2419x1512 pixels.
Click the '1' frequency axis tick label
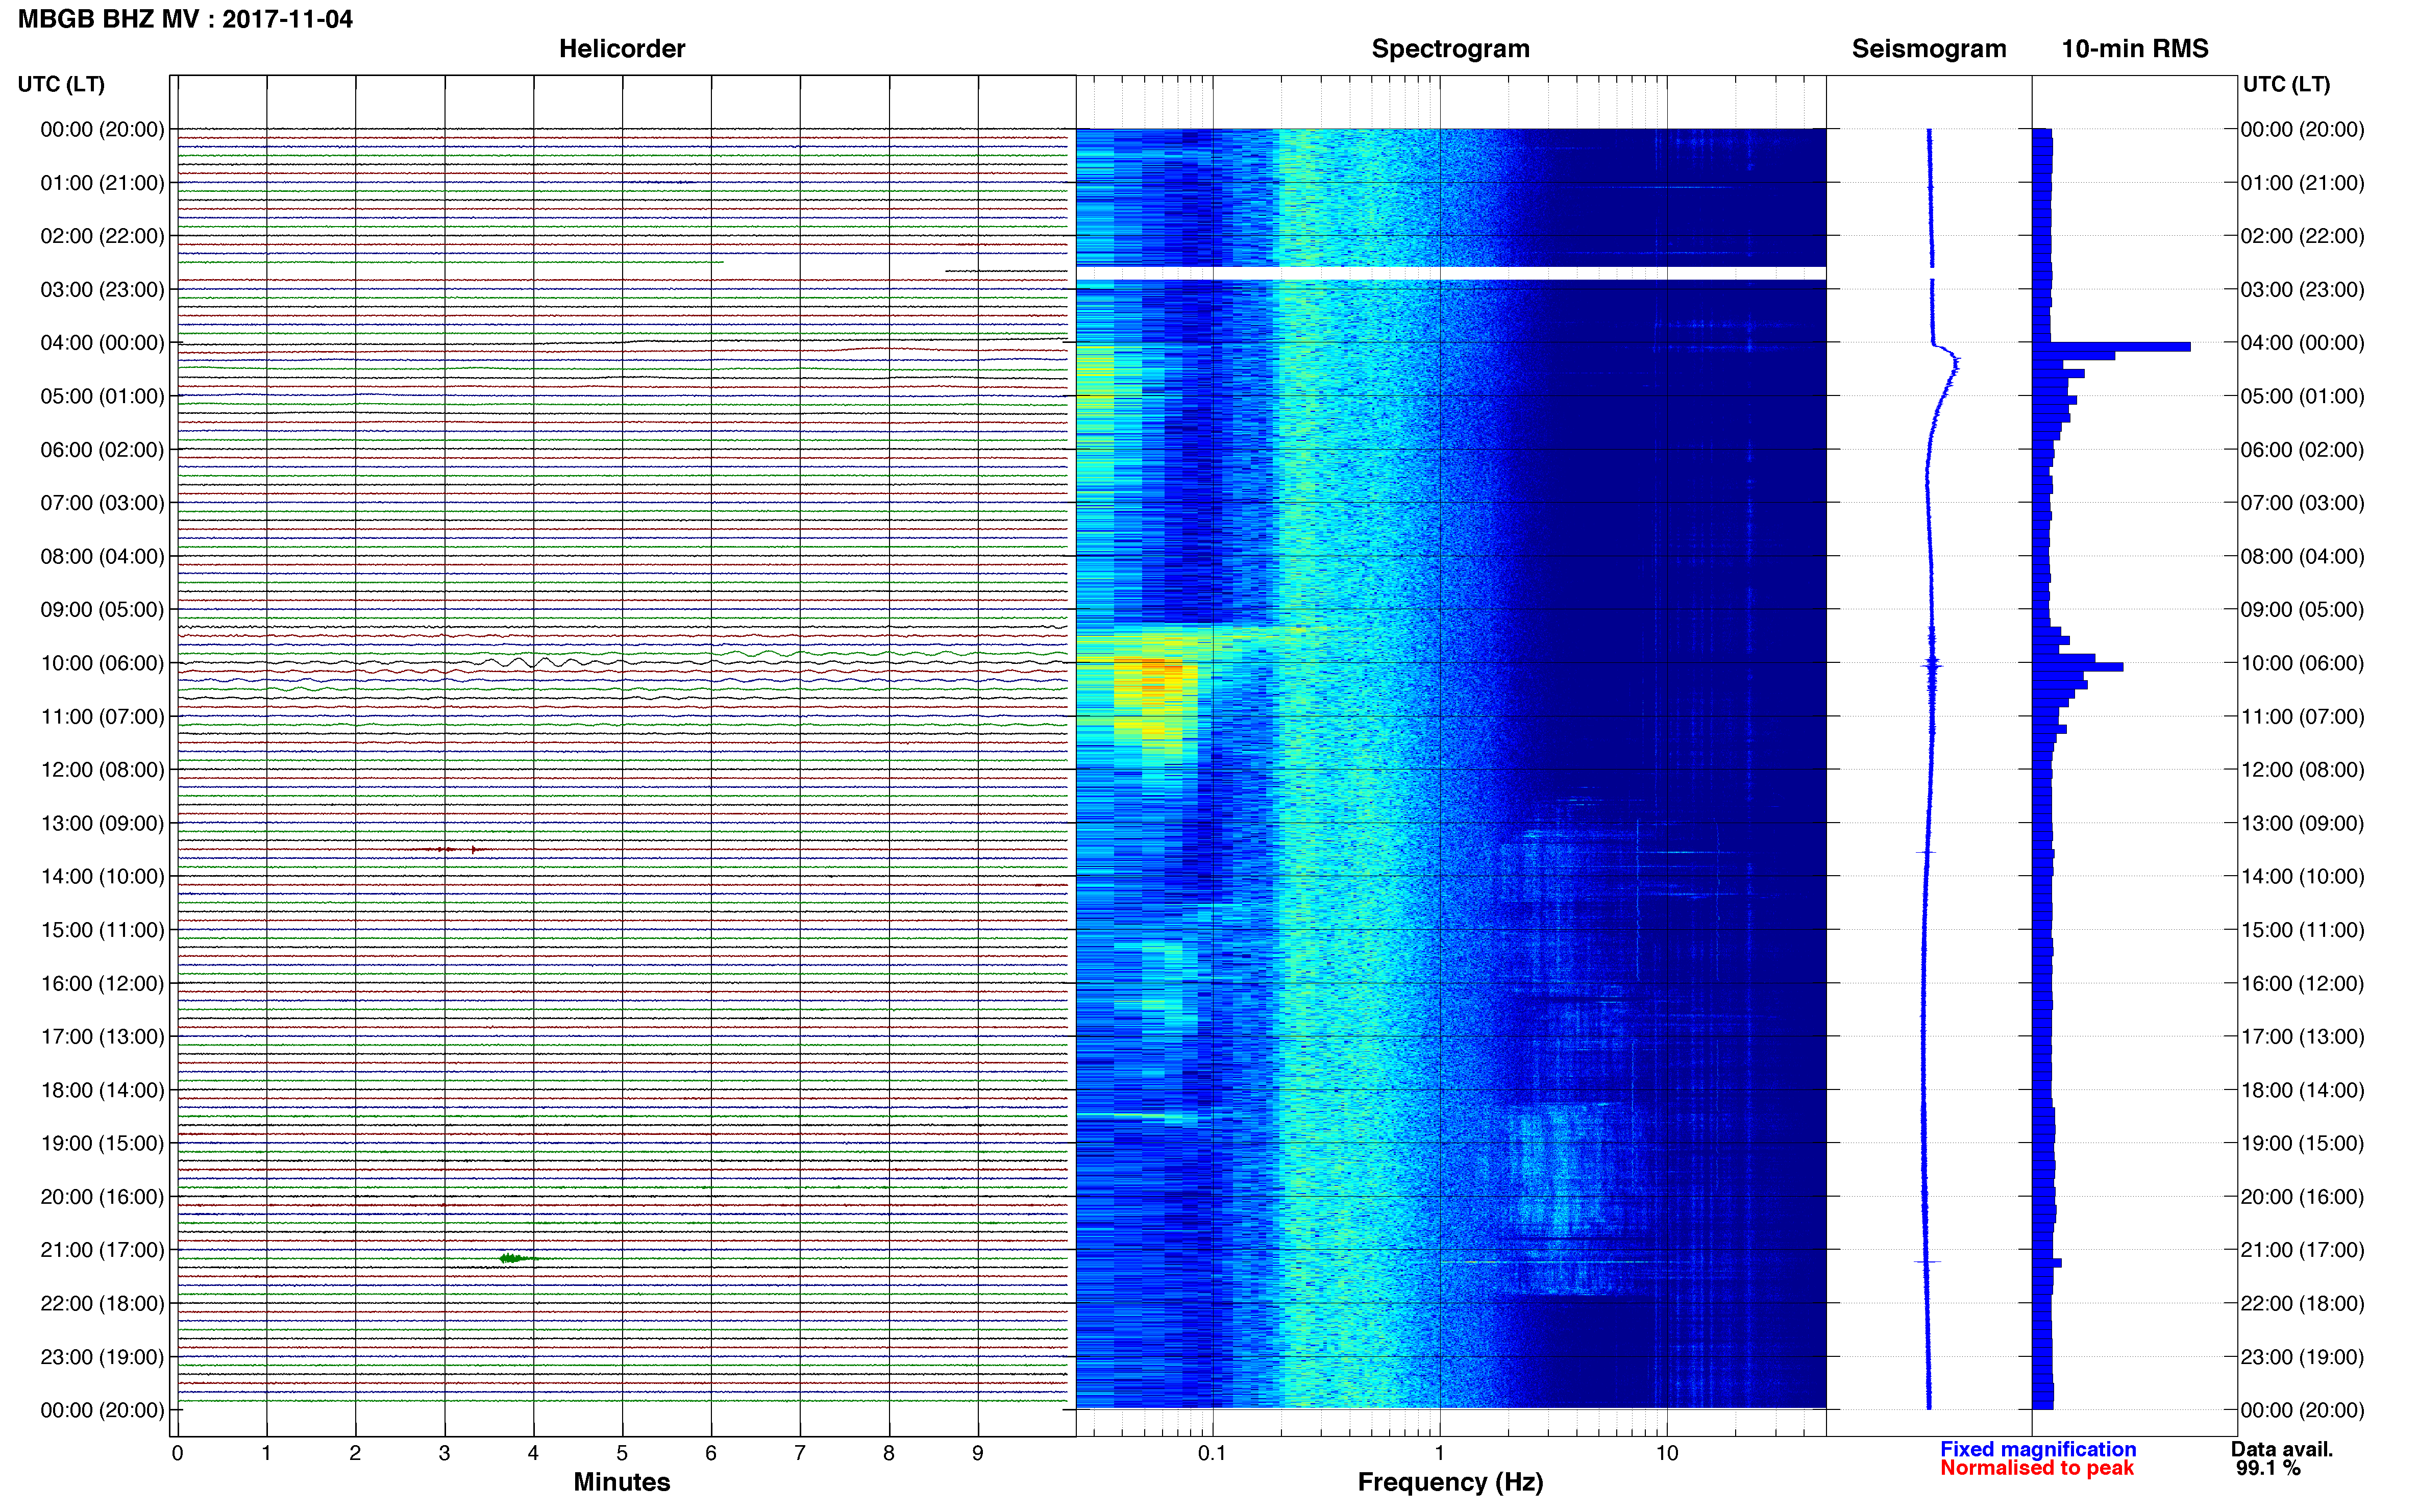(1439, 1453)
